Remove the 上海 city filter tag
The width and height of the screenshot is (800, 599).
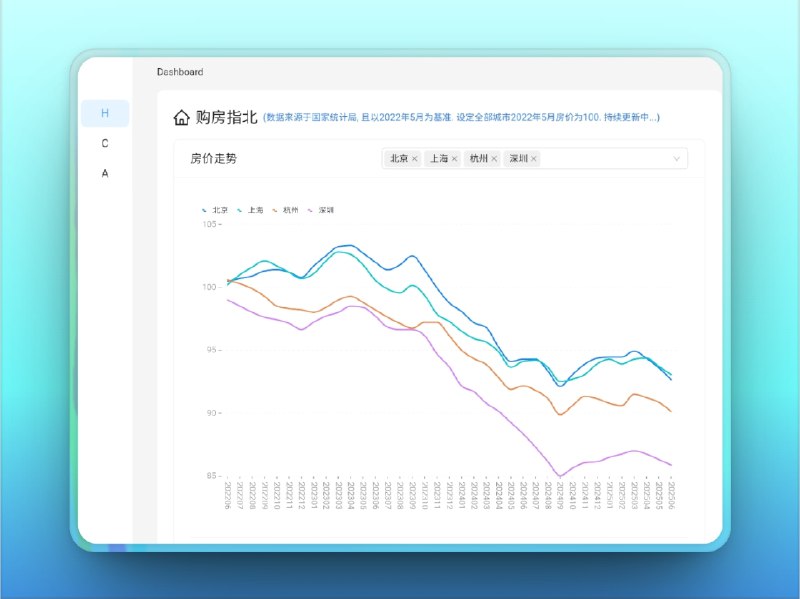pos(454,158)
